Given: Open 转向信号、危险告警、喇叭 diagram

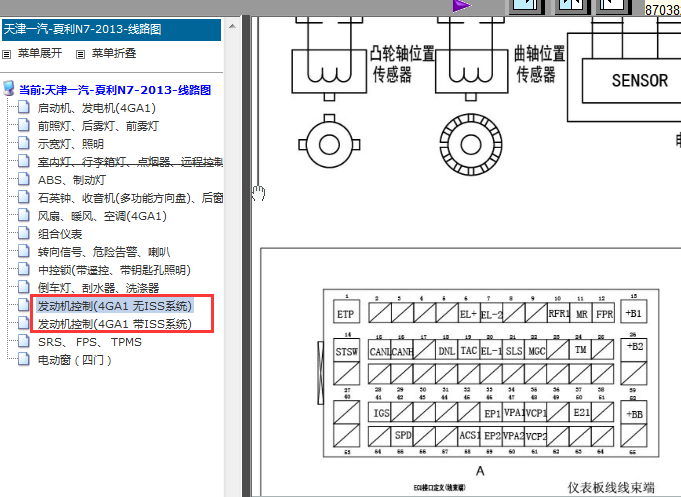Looking at the screenshot, I should pyautogui.click(x=104, y=252).
